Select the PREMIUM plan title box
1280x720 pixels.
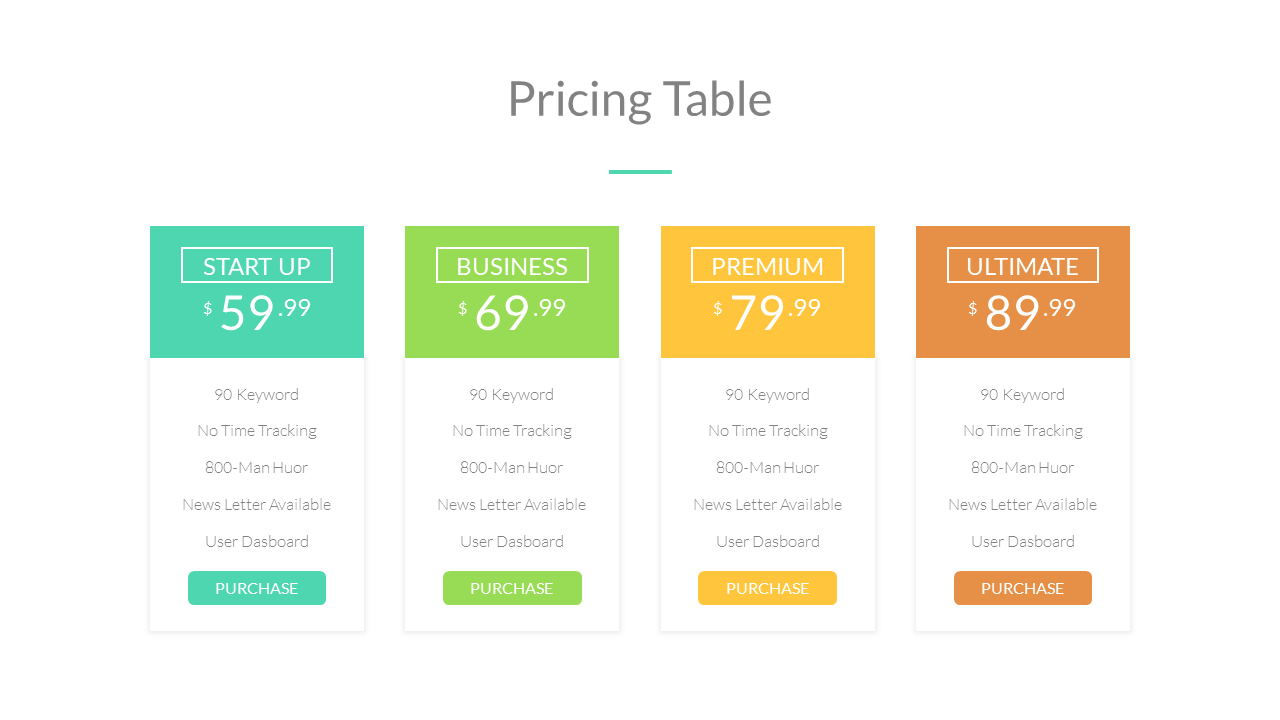pos(767,266)
